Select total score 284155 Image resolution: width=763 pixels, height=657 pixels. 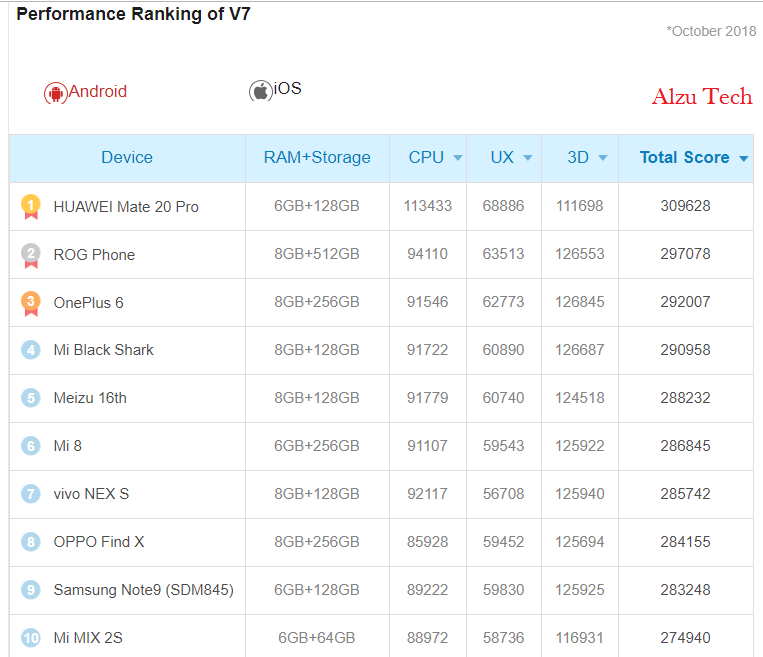click(685, 542)
